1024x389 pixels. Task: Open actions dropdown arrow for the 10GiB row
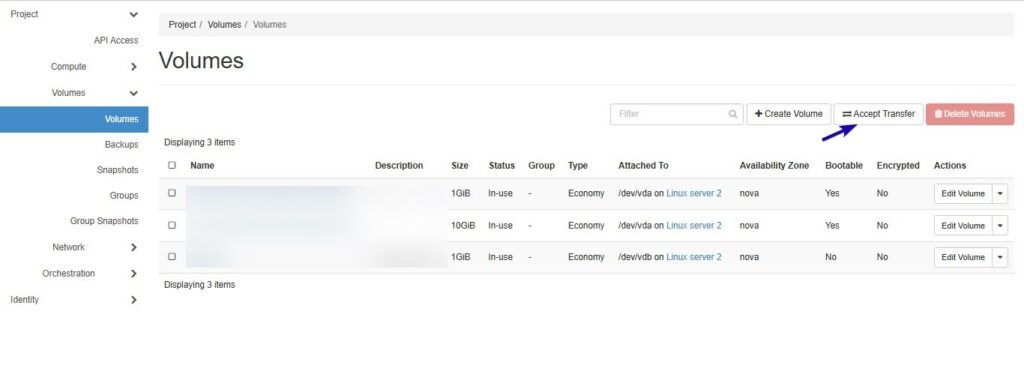[1000, 226]
